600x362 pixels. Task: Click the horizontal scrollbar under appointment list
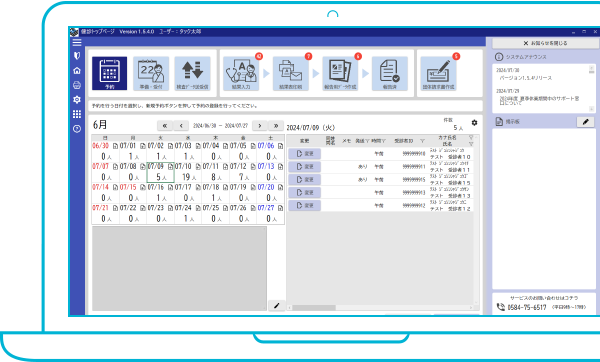(314, 308)
